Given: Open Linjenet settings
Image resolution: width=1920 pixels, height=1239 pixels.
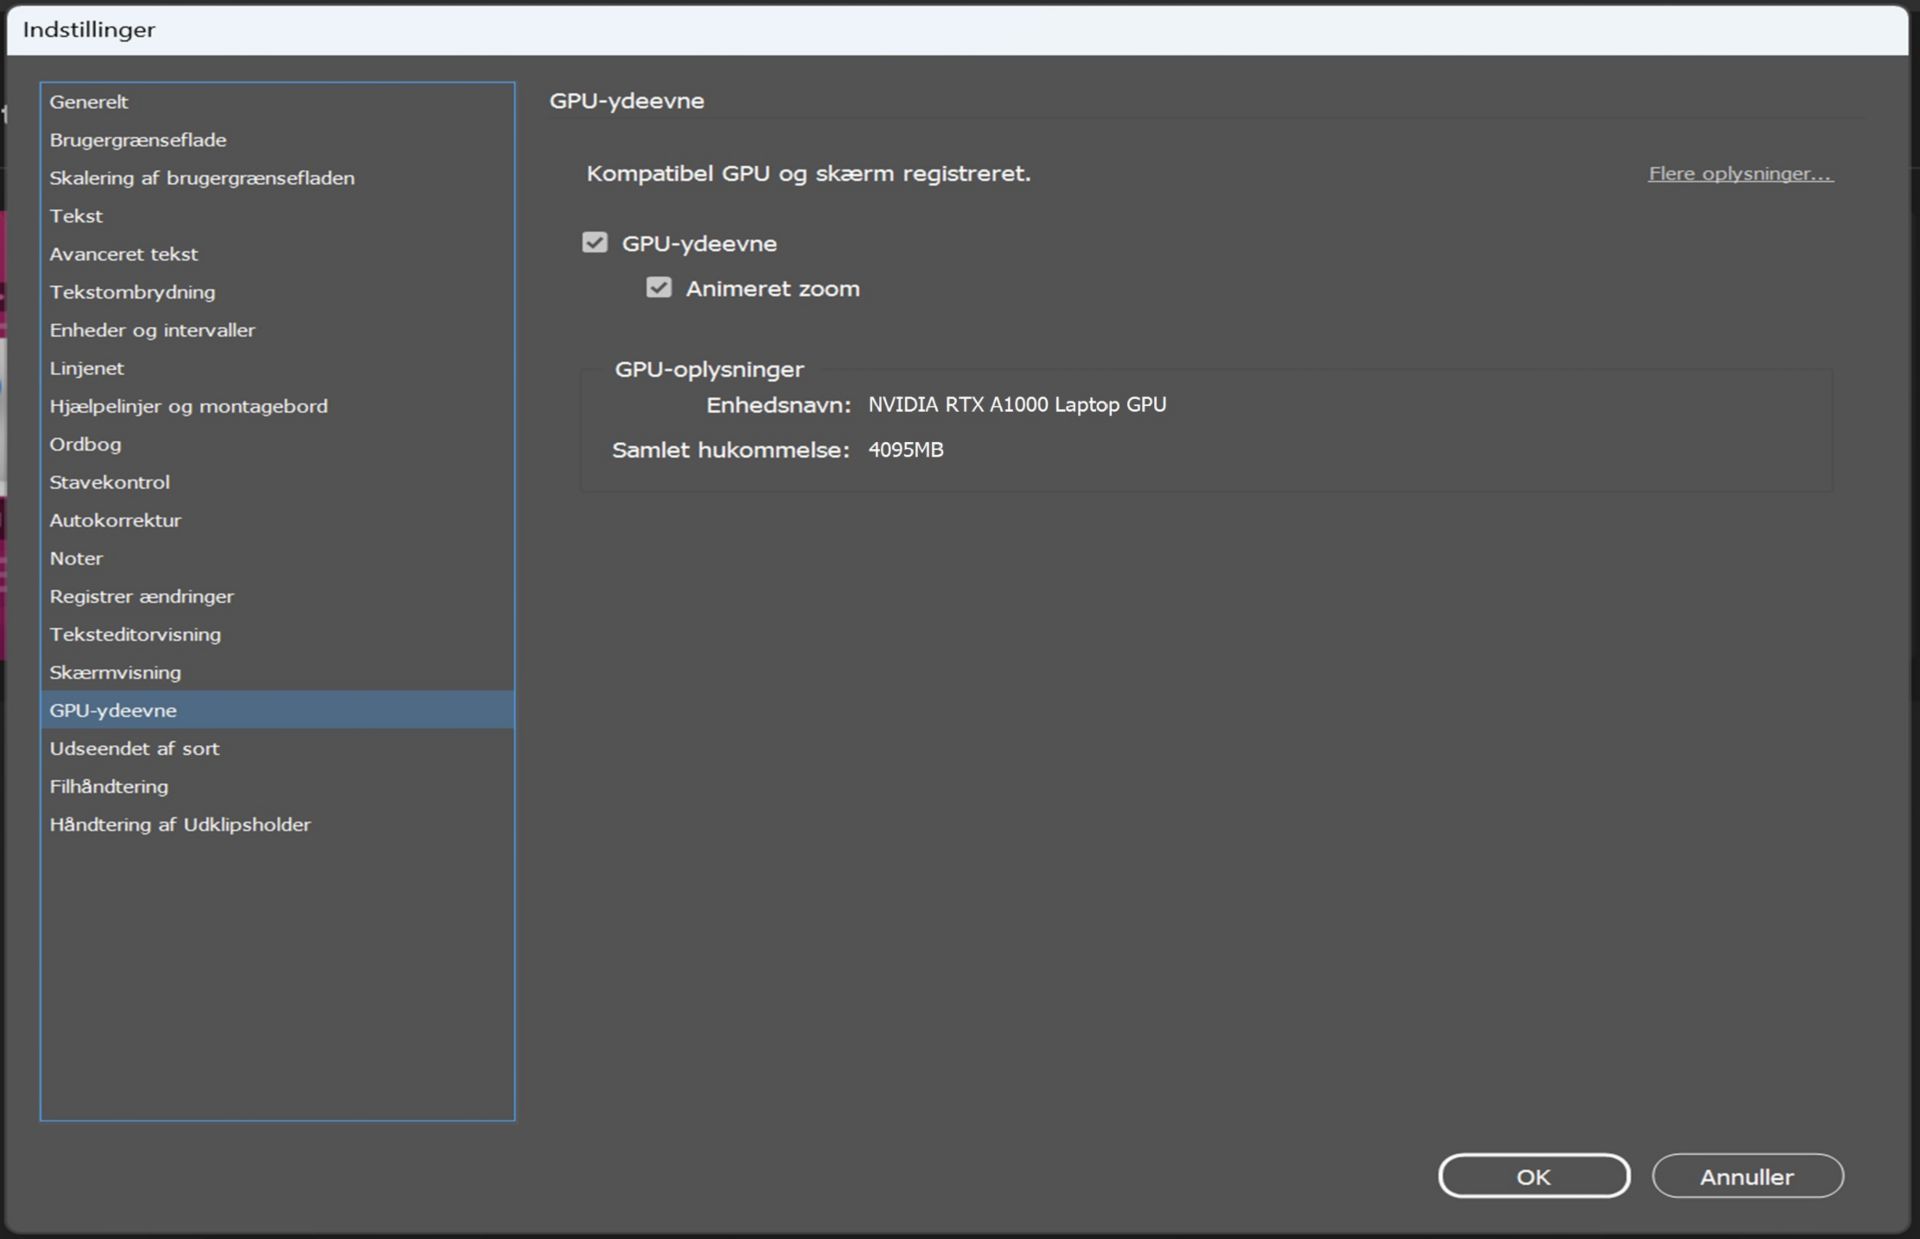Looking at the screenshot, I should point(87,368).
